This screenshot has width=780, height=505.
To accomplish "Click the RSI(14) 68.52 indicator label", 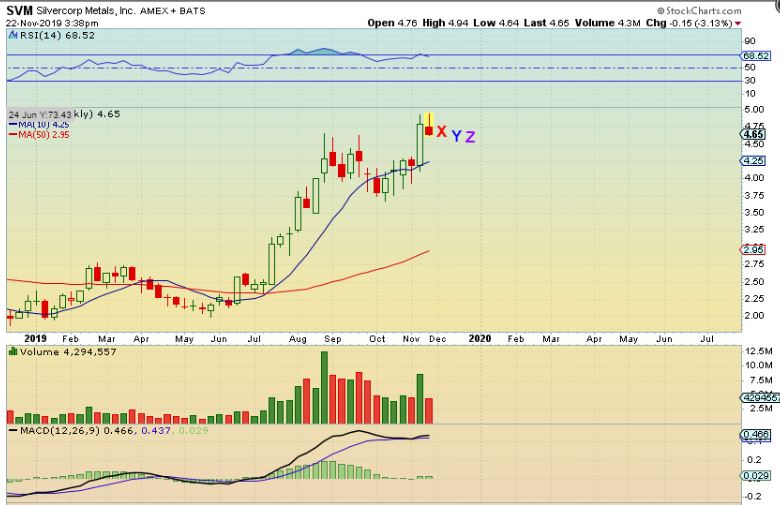I will pos(57,35).
